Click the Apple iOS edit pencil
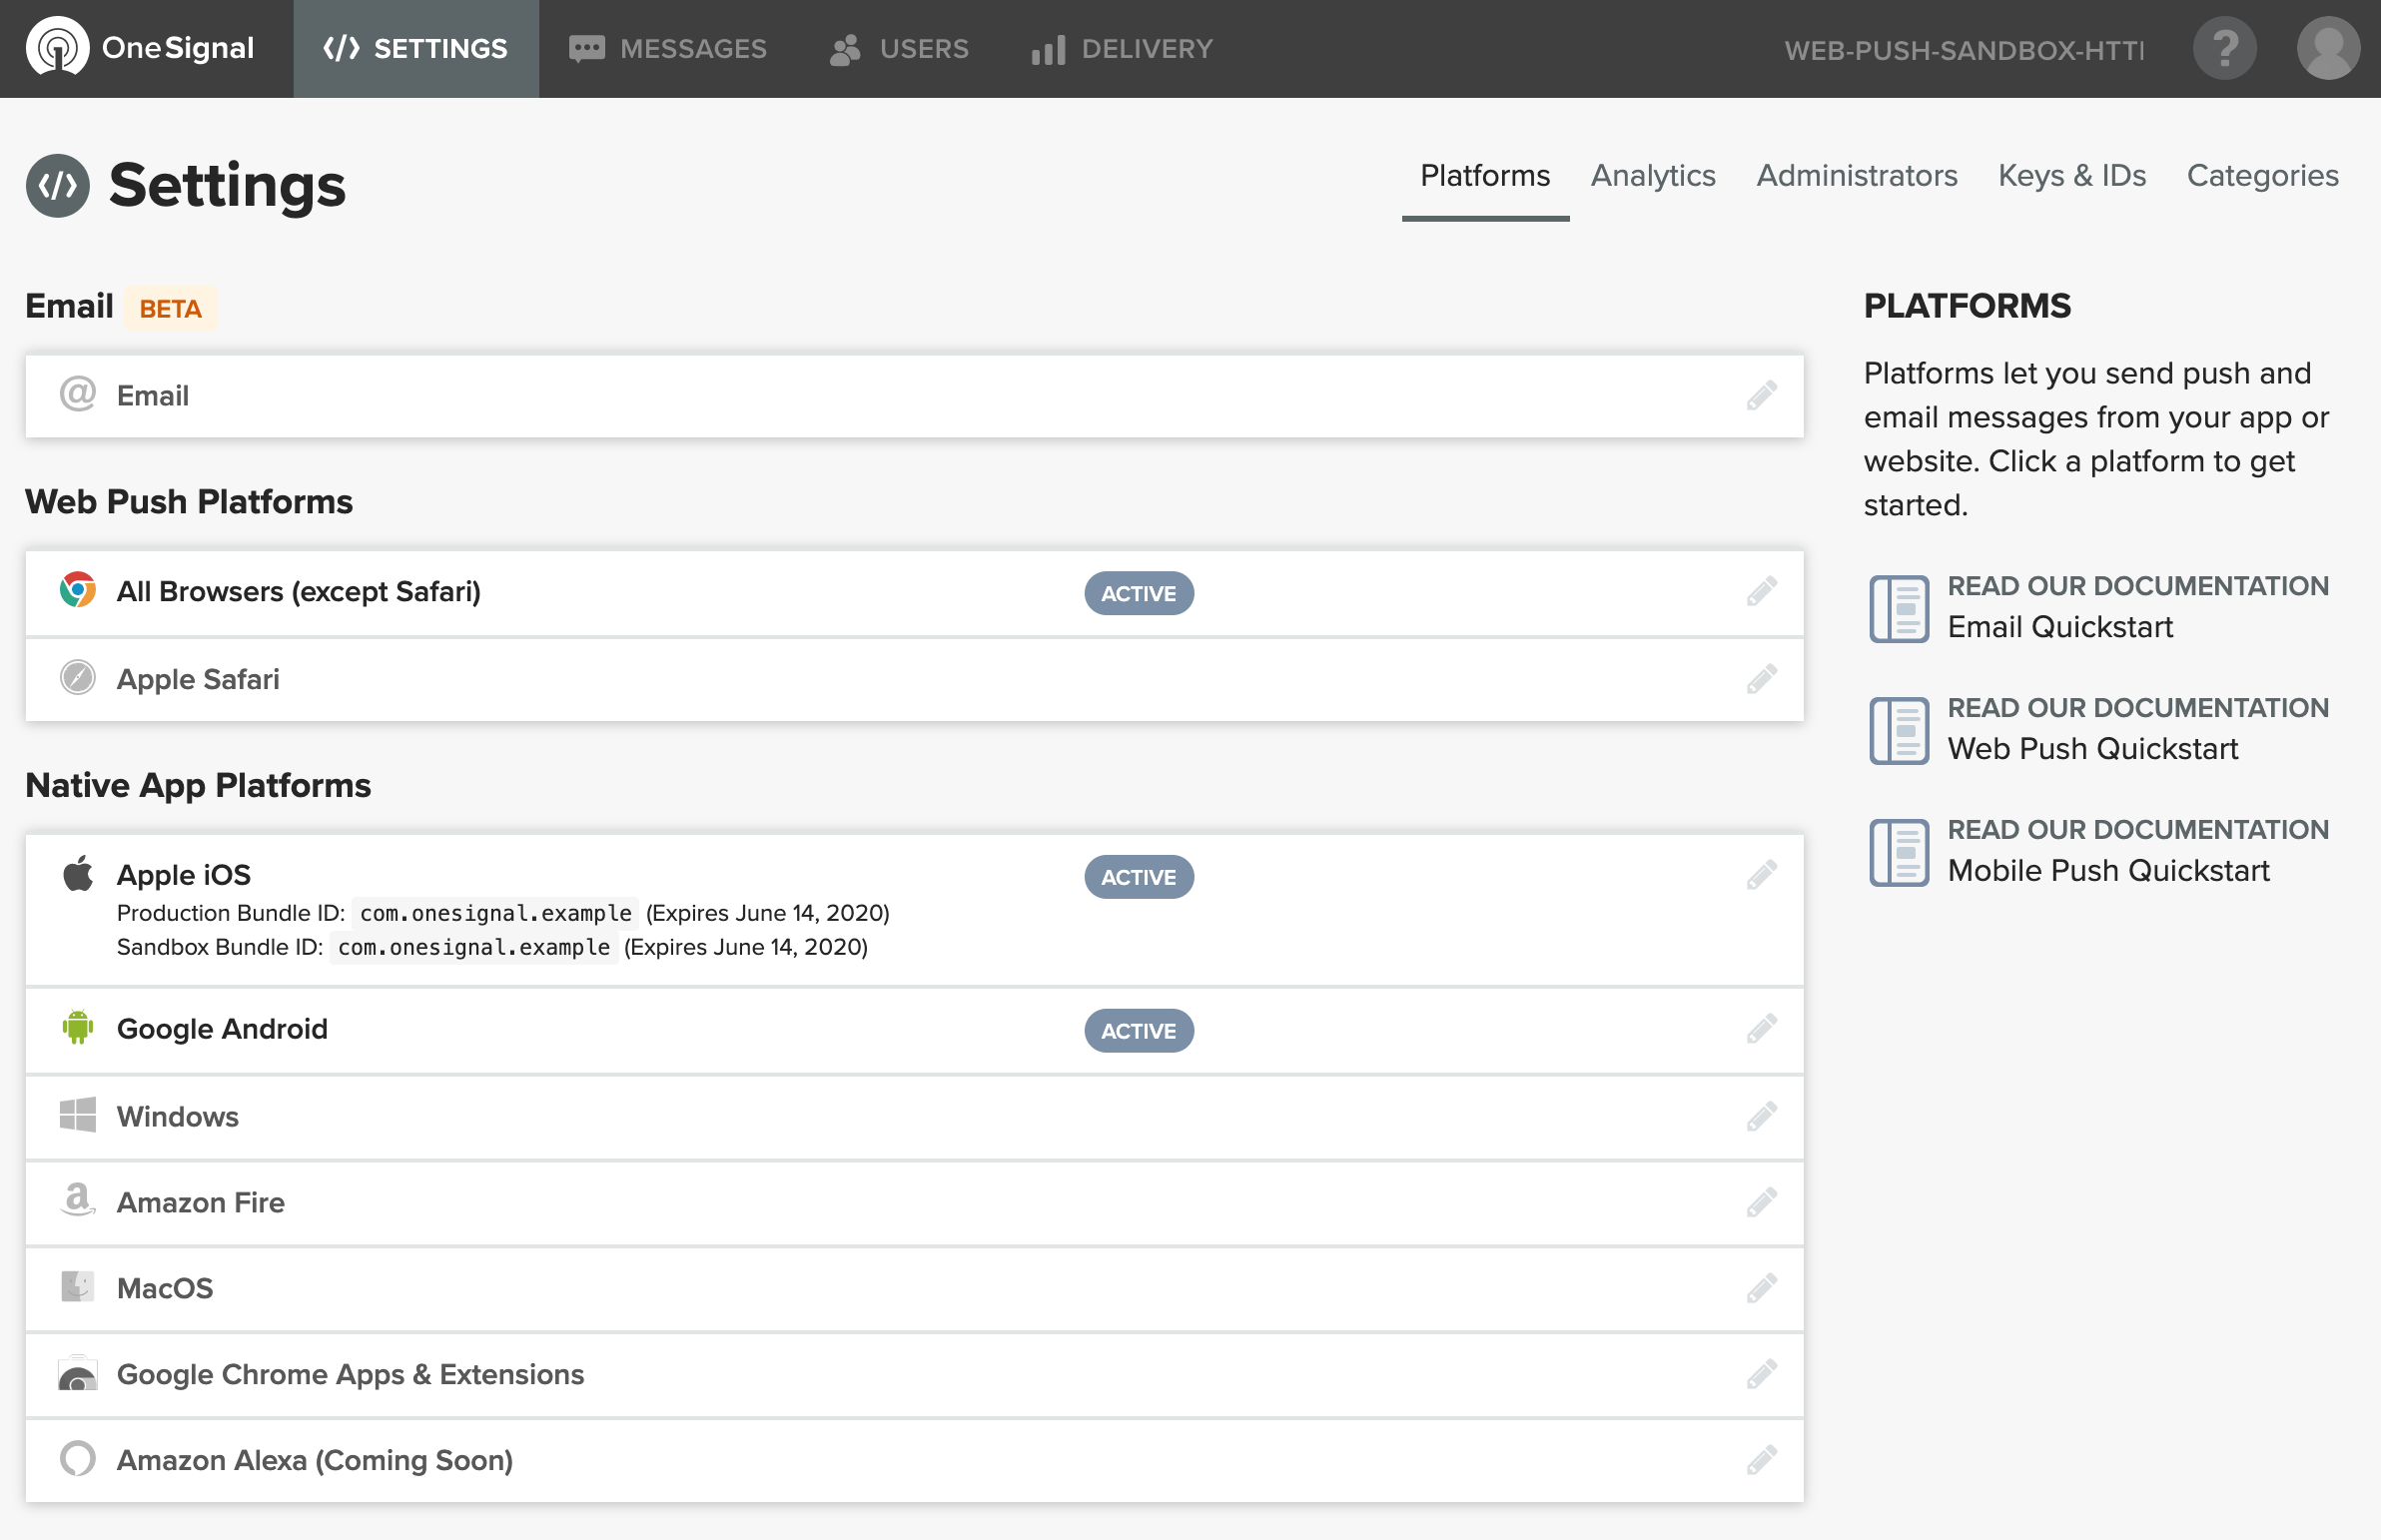Viewport: 2381px width, 1540px height. pyautogui.click(x=1761, y=875)
